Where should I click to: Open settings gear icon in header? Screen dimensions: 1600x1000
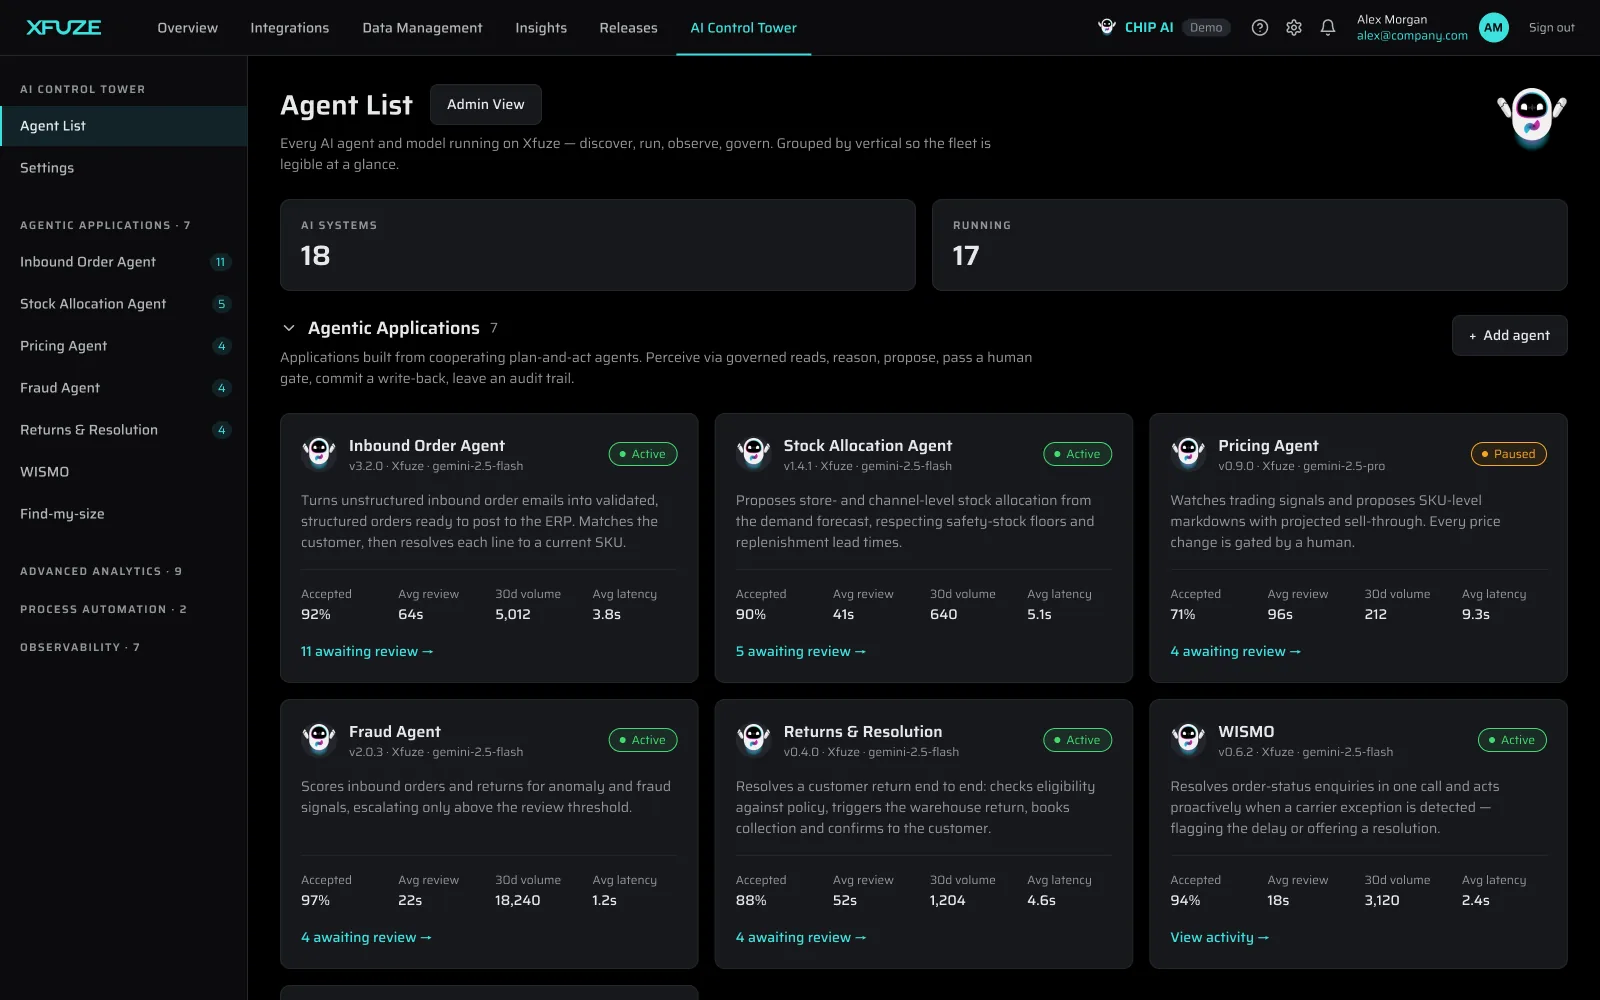pos(1294,28)
